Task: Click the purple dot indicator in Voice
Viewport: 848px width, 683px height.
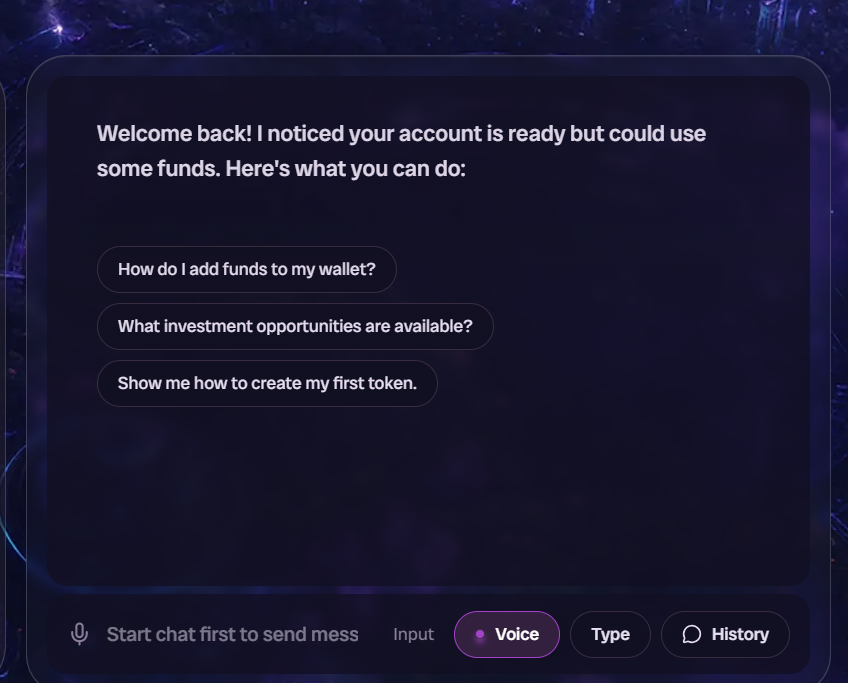Action: 480,634
